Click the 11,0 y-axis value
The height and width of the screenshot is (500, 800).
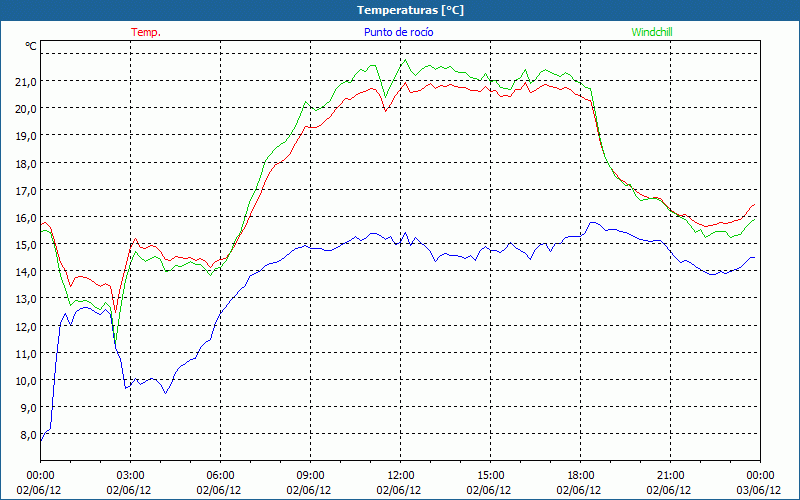[27, 354]
